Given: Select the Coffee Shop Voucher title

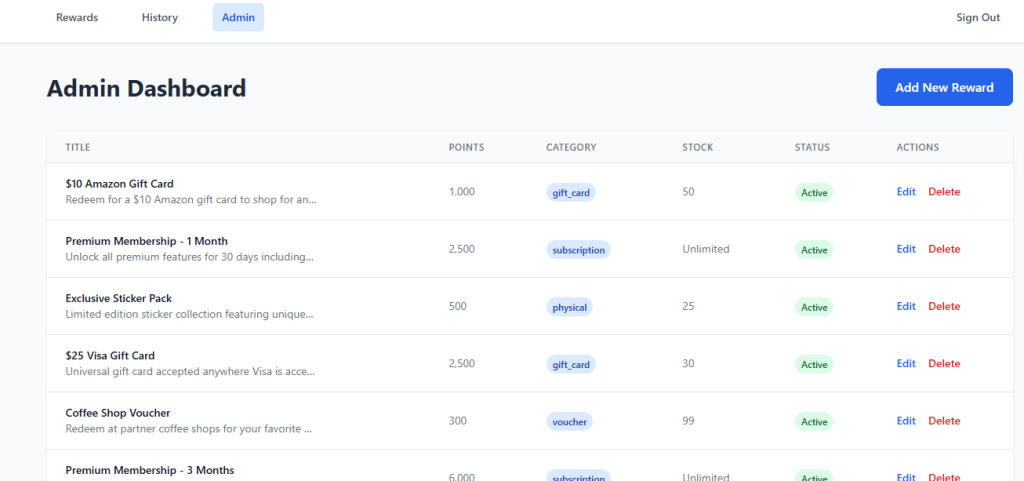Looking at the screenshot, I should [118, 413].
